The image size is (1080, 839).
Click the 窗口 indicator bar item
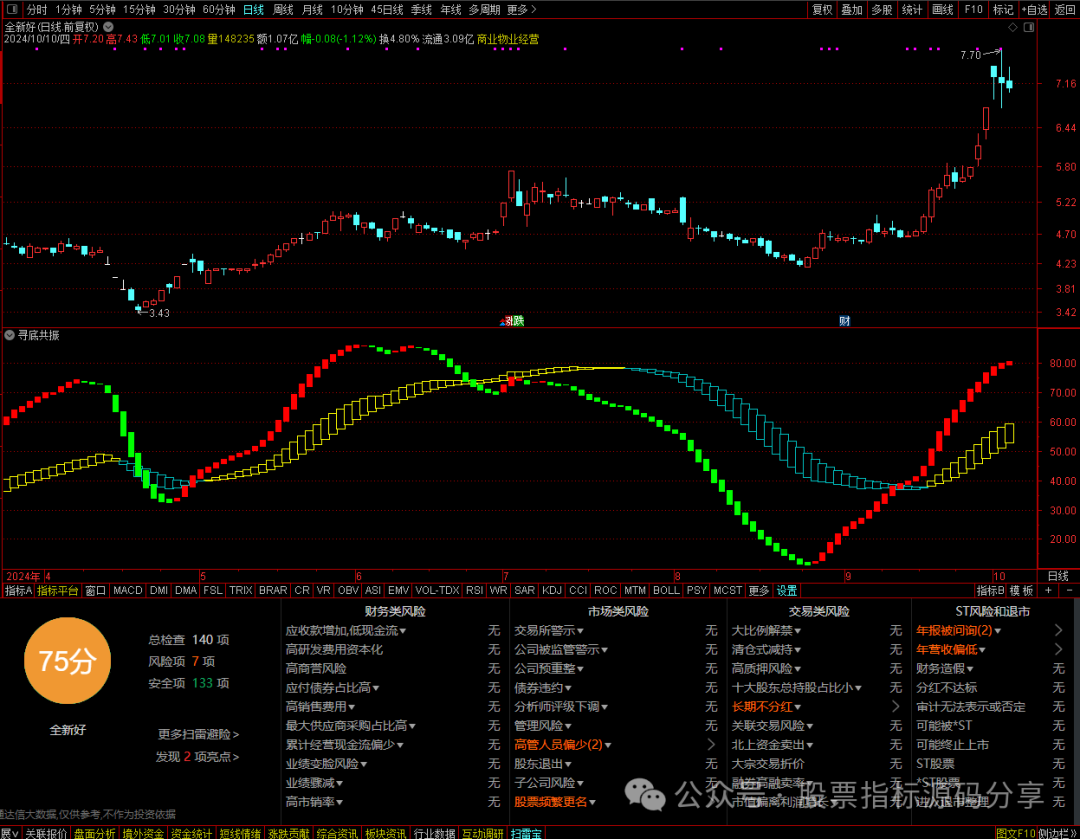tap(95, 590)
